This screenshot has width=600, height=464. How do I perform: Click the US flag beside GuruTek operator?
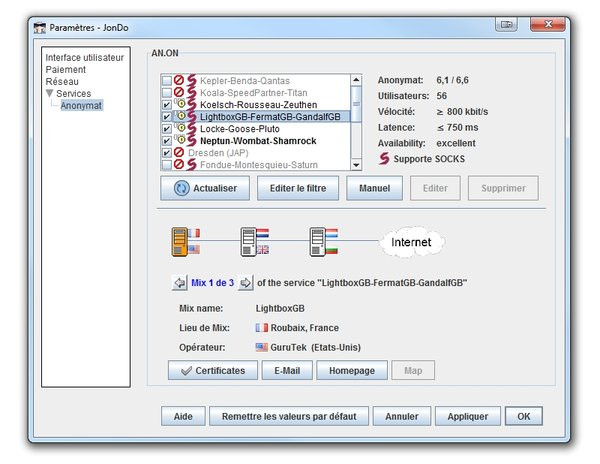click(262, 347)
